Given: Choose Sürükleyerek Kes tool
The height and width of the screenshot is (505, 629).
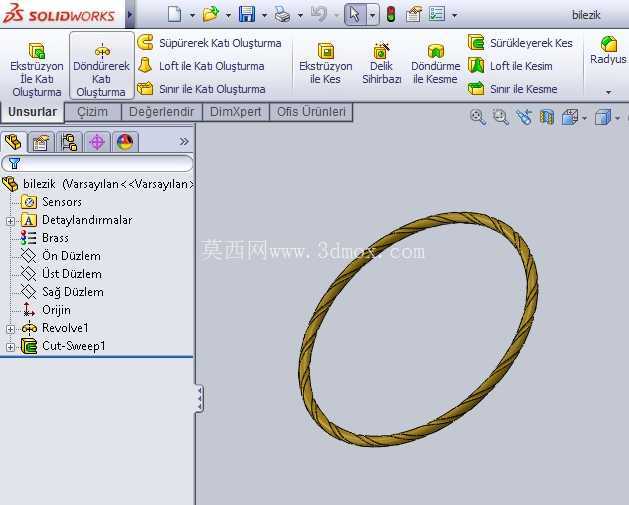Looking at the screenshot, I should pyautogui.click(x=520, y=43).
